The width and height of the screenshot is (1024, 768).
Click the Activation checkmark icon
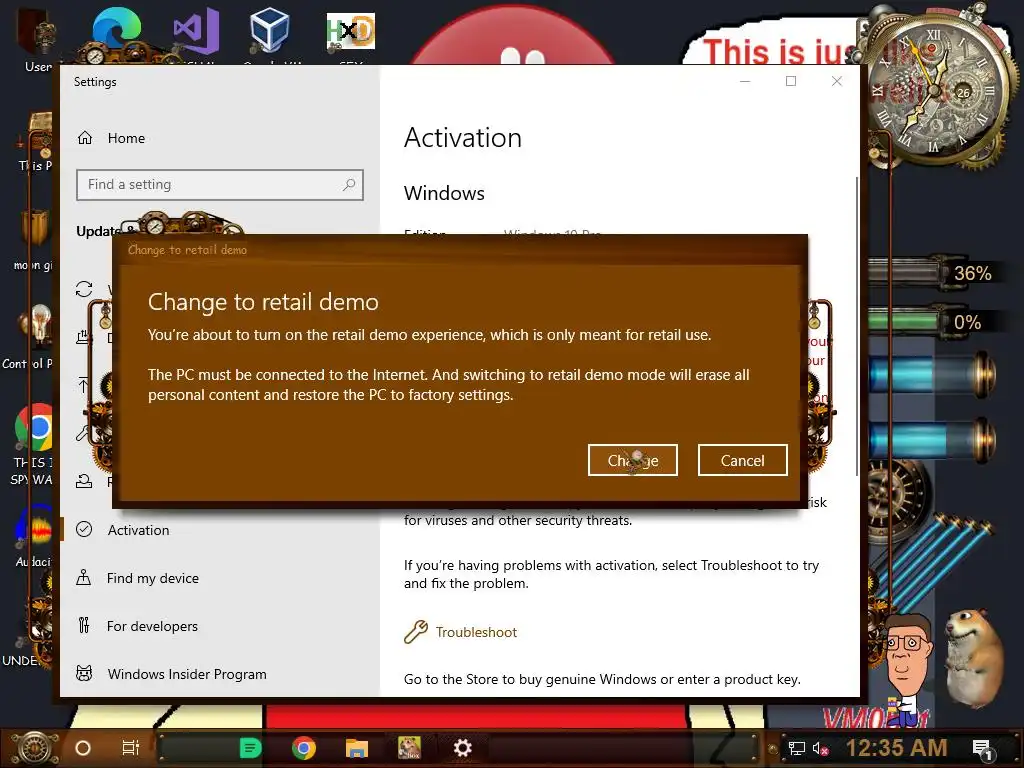click(84, 529)
